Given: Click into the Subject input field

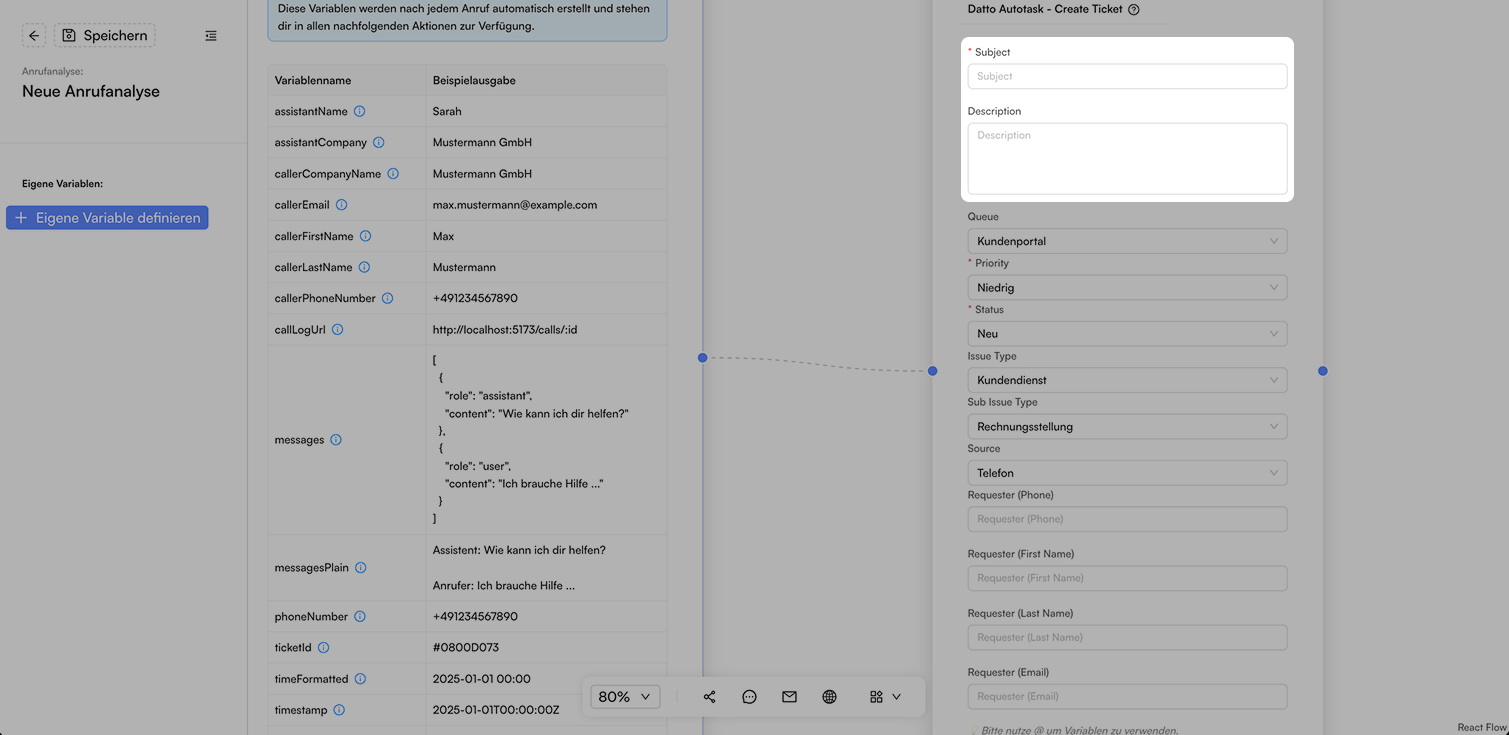Looking at the screenshot, I should point(1127,76).
